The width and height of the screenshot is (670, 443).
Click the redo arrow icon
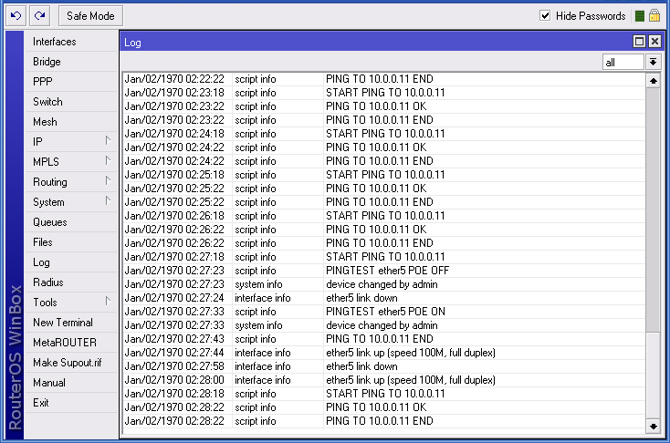pos(39,16)
